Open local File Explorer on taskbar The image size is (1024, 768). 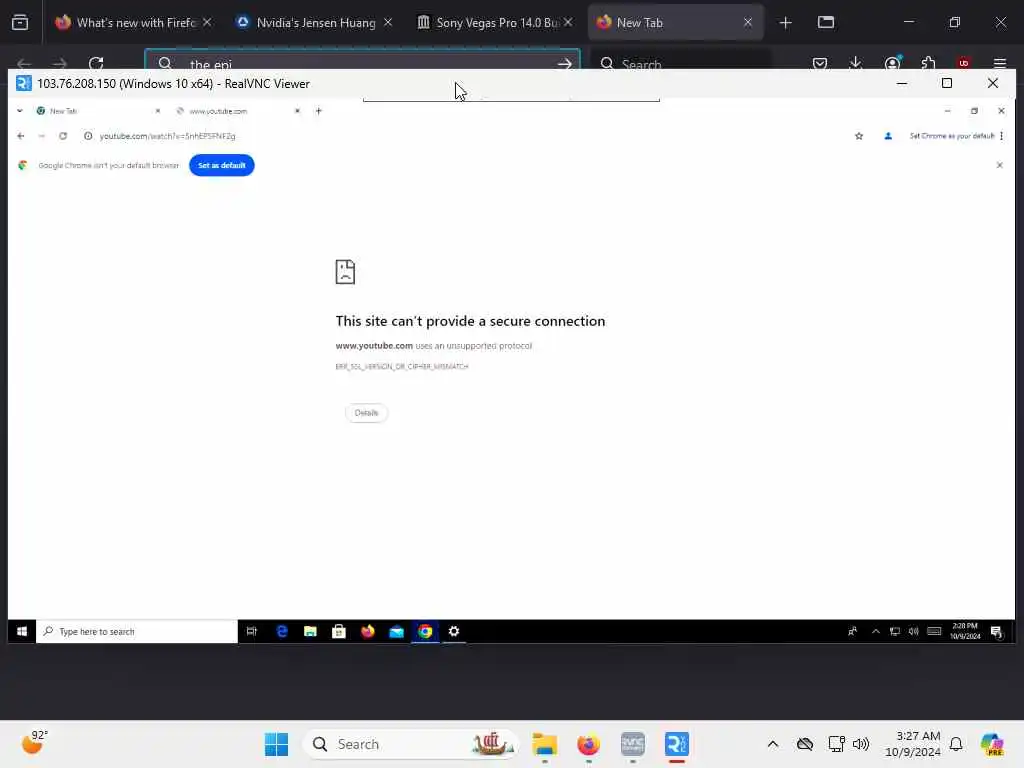(544, 744)
